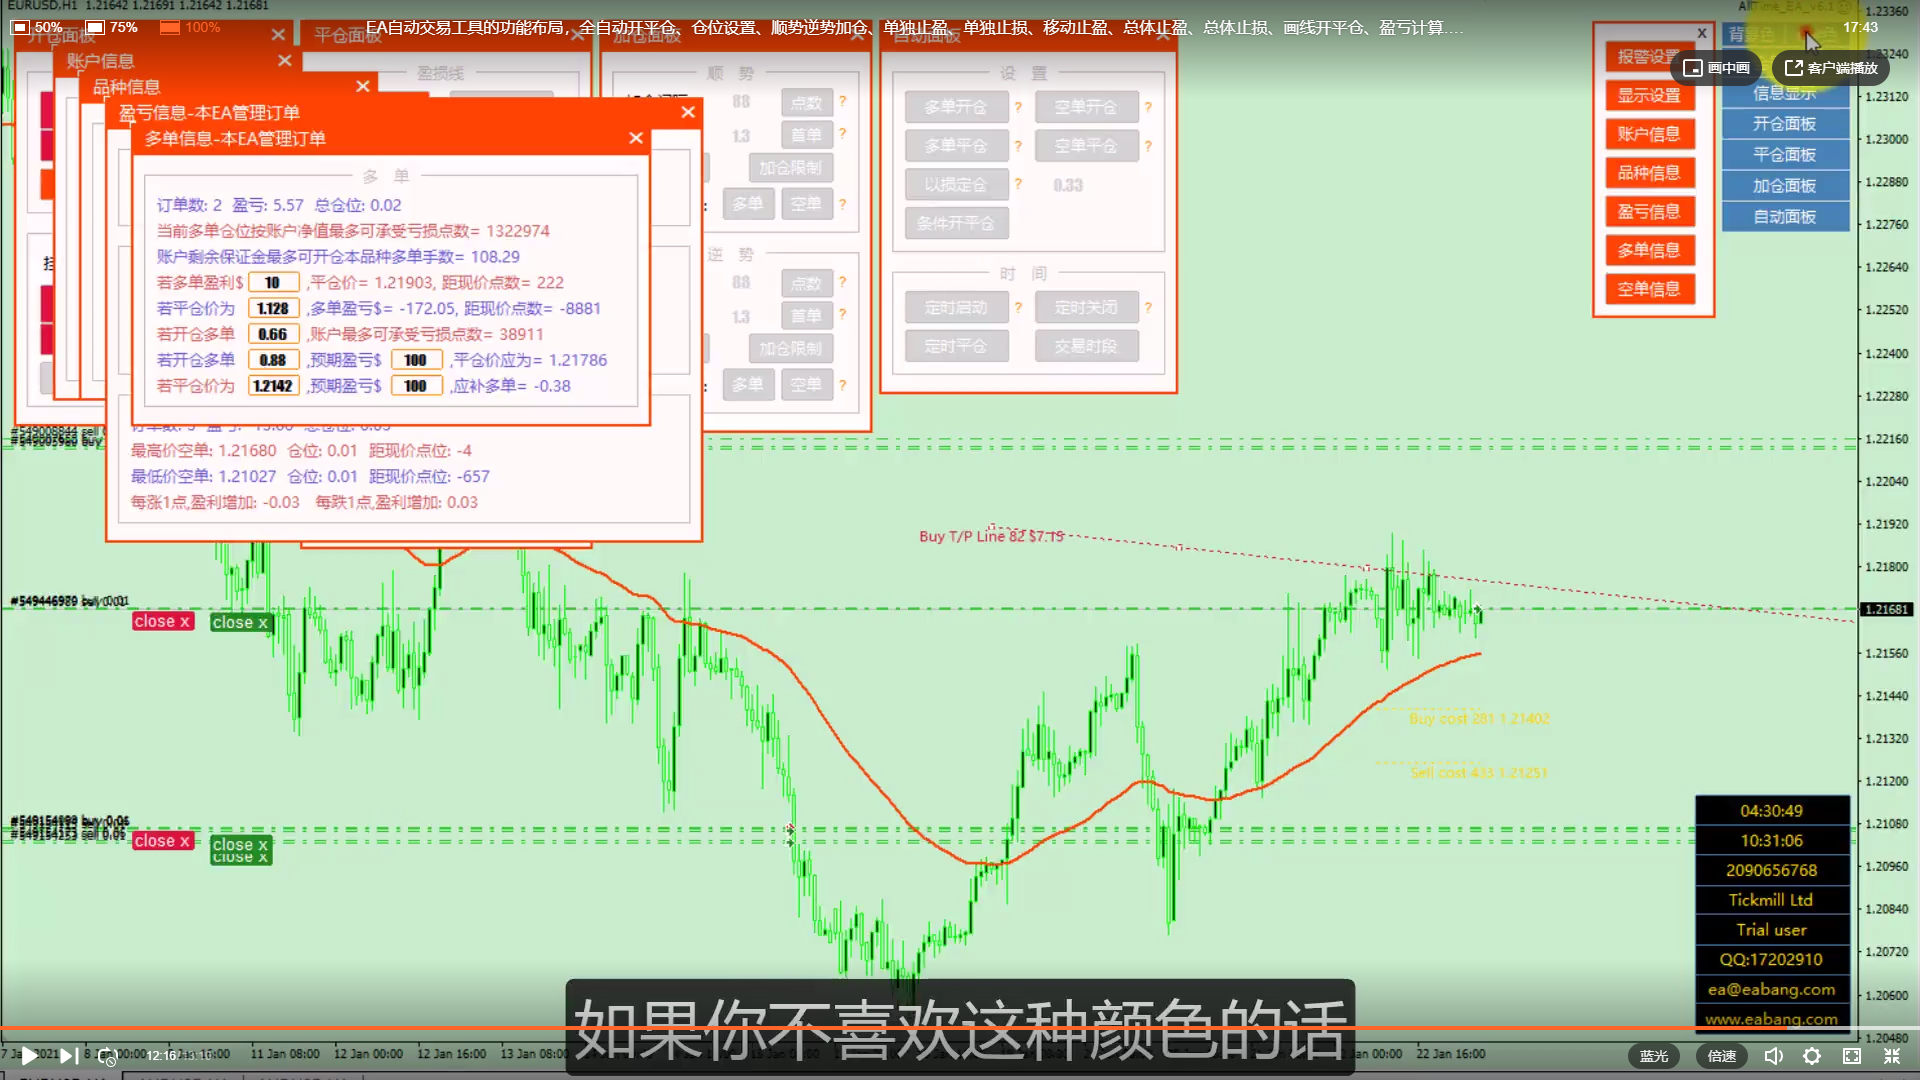This screenshot has width=1920, height=1080.
Task: Toggle 定时启动 timer start
Action: pyautogui.click(x=956, y=308)
